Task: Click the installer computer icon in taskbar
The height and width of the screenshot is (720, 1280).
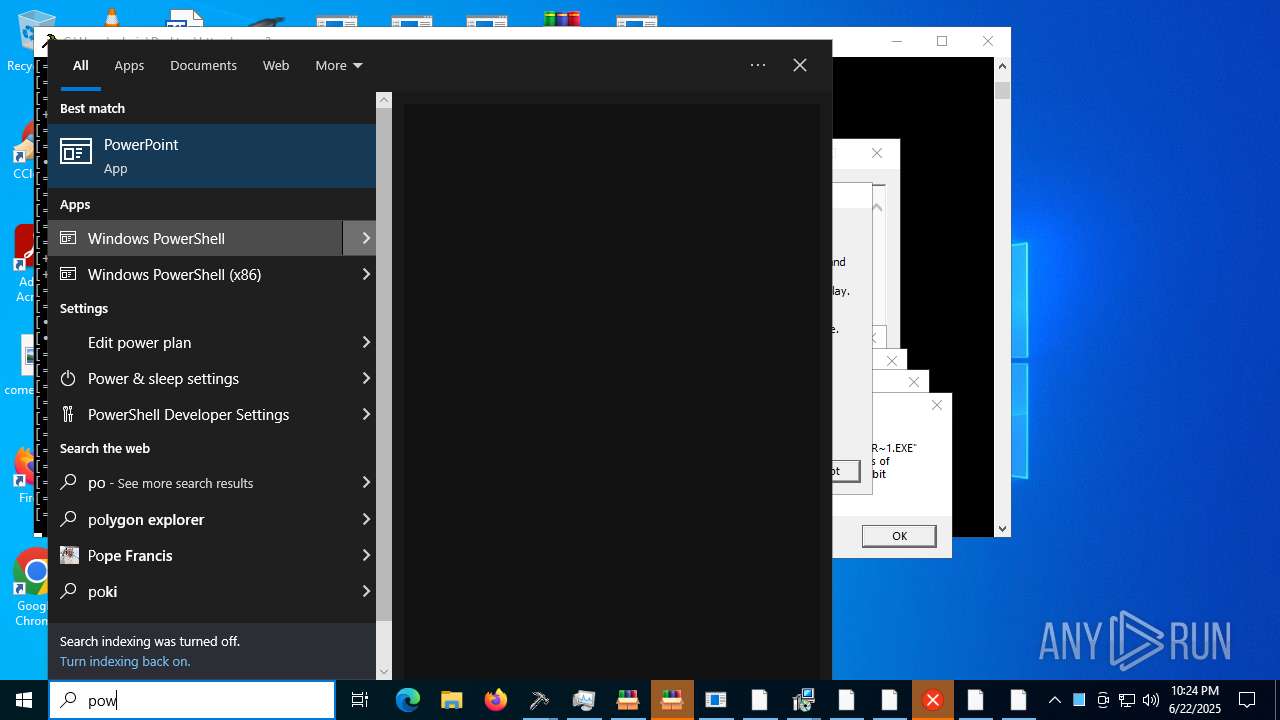Action: pyautogui.click(x=803, y=700)
